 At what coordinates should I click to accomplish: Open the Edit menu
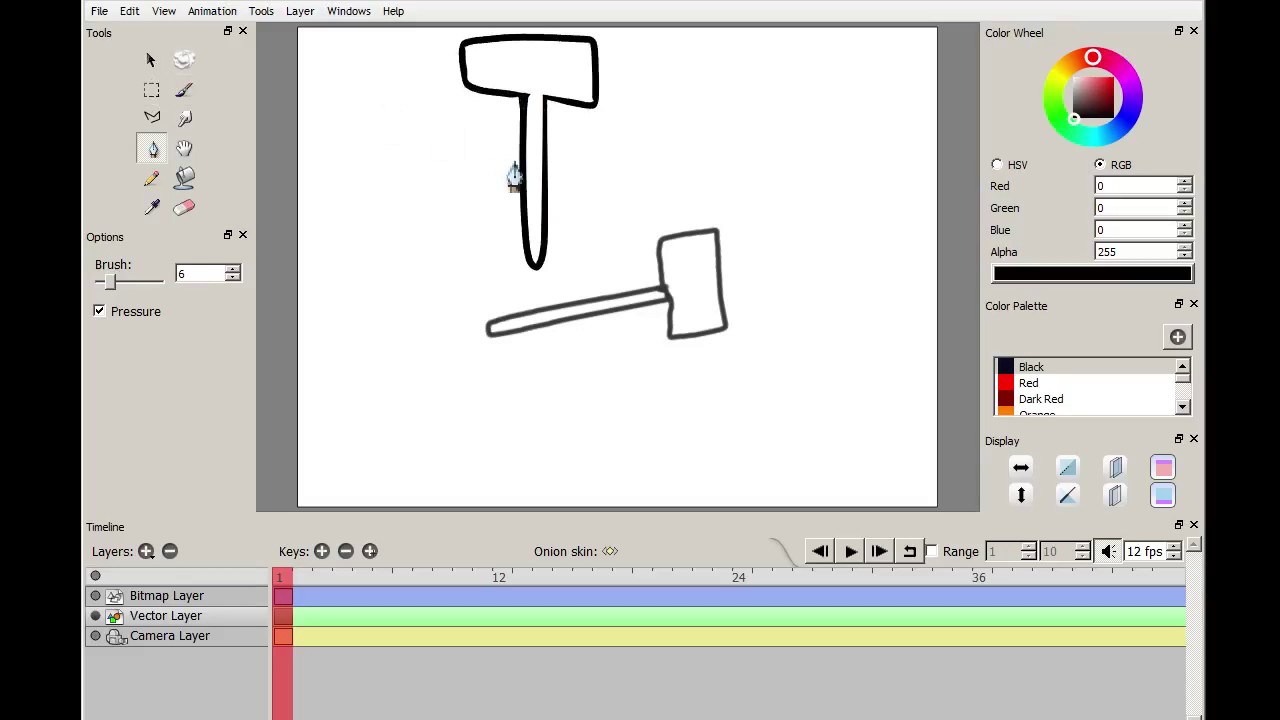tap(130, 11)
